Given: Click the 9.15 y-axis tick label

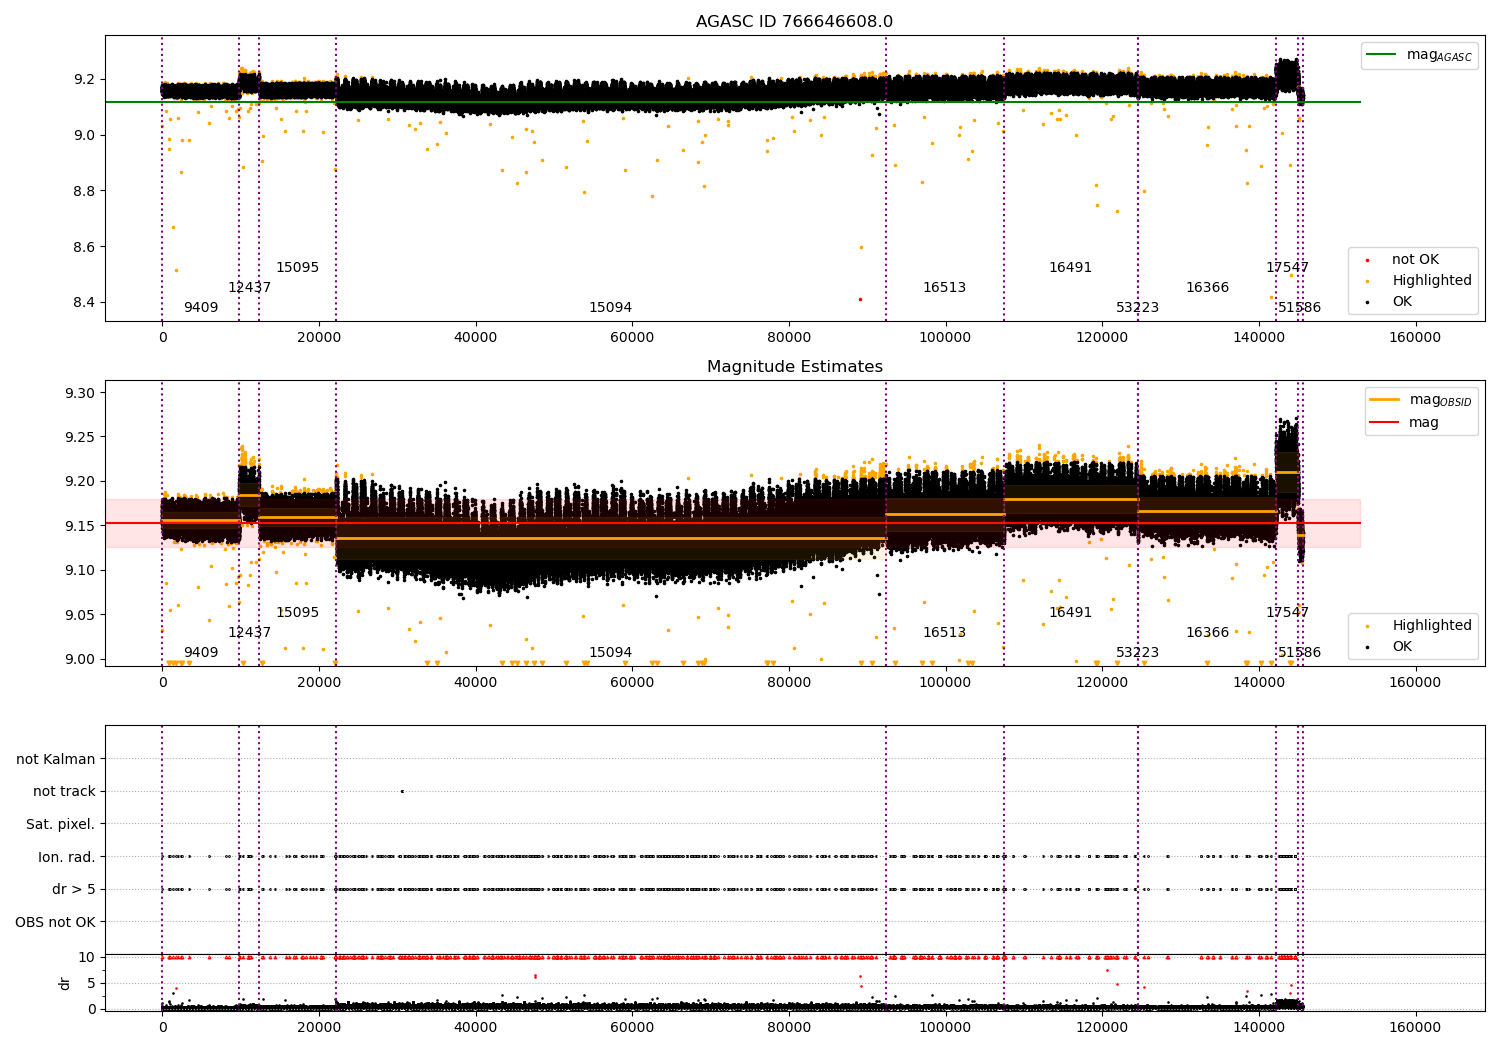Looking at the screenshot, I should tap(80, 526).
